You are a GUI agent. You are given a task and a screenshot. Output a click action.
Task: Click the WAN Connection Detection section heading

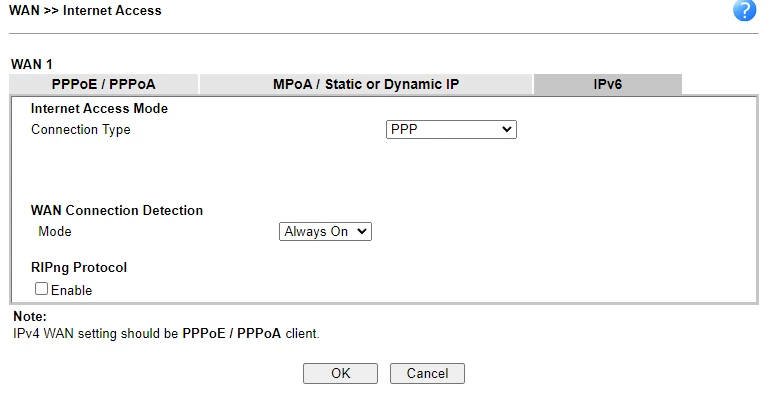[117, 210]
